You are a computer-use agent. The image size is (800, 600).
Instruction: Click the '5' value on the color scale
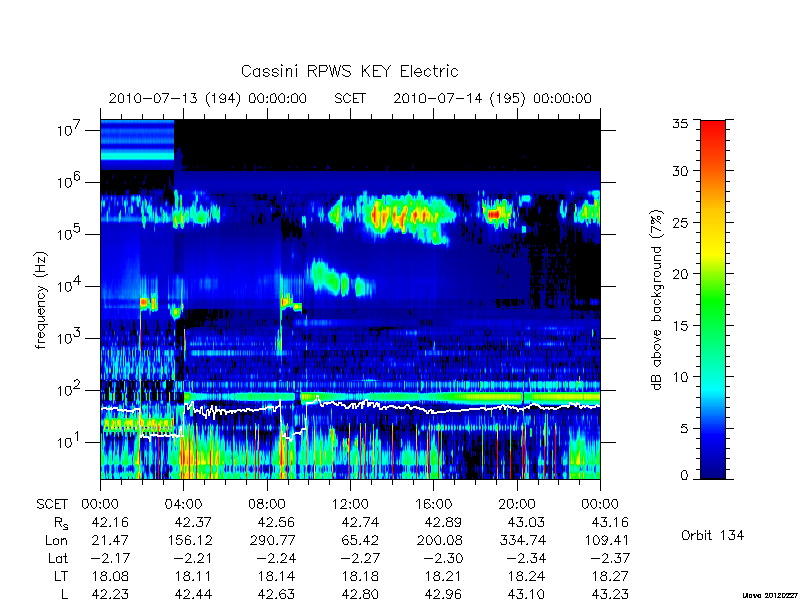(684, 428)
